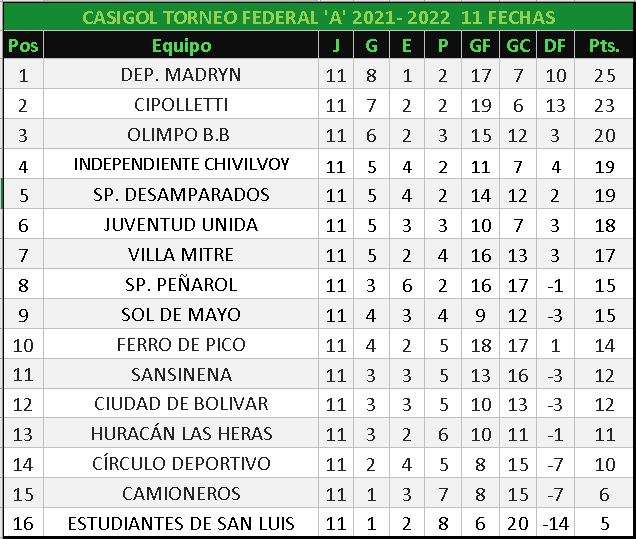Select the FERRO DE PICO team name
636x539 pixels.
181,344
